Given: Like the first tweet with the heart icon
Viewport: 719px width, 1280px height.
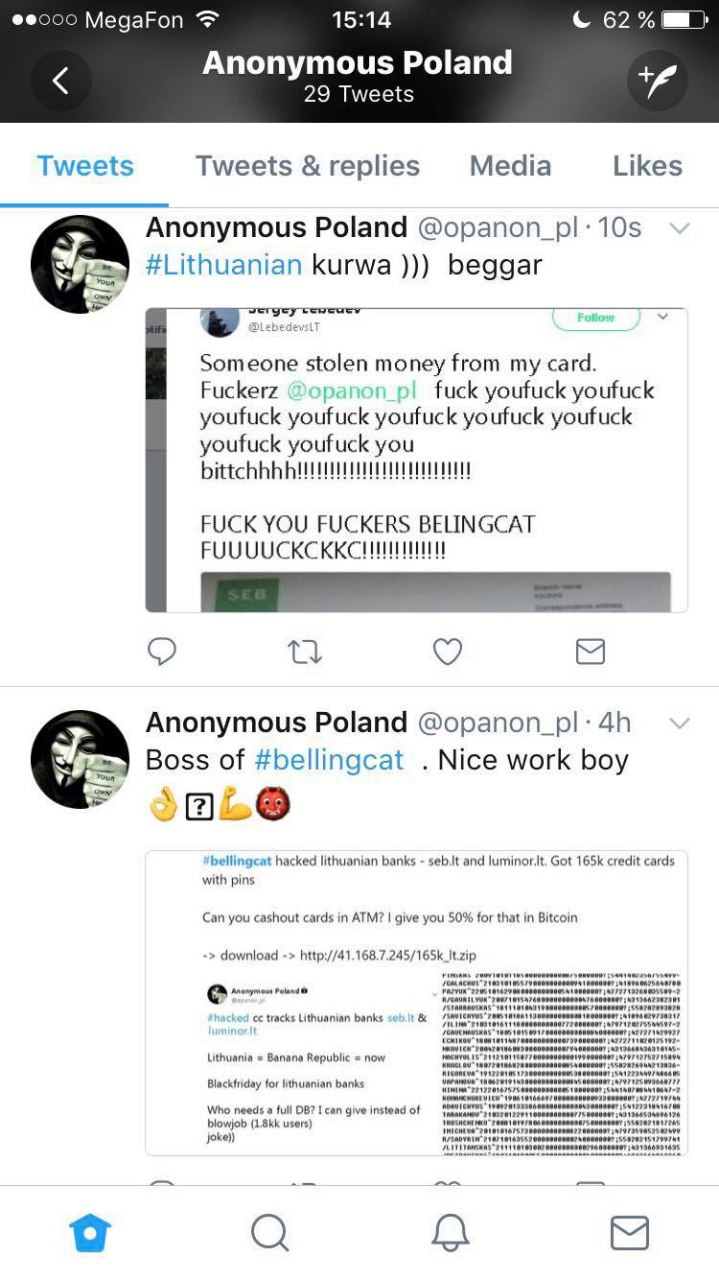Looking at the screenshot, I should [x=447, y=652].
